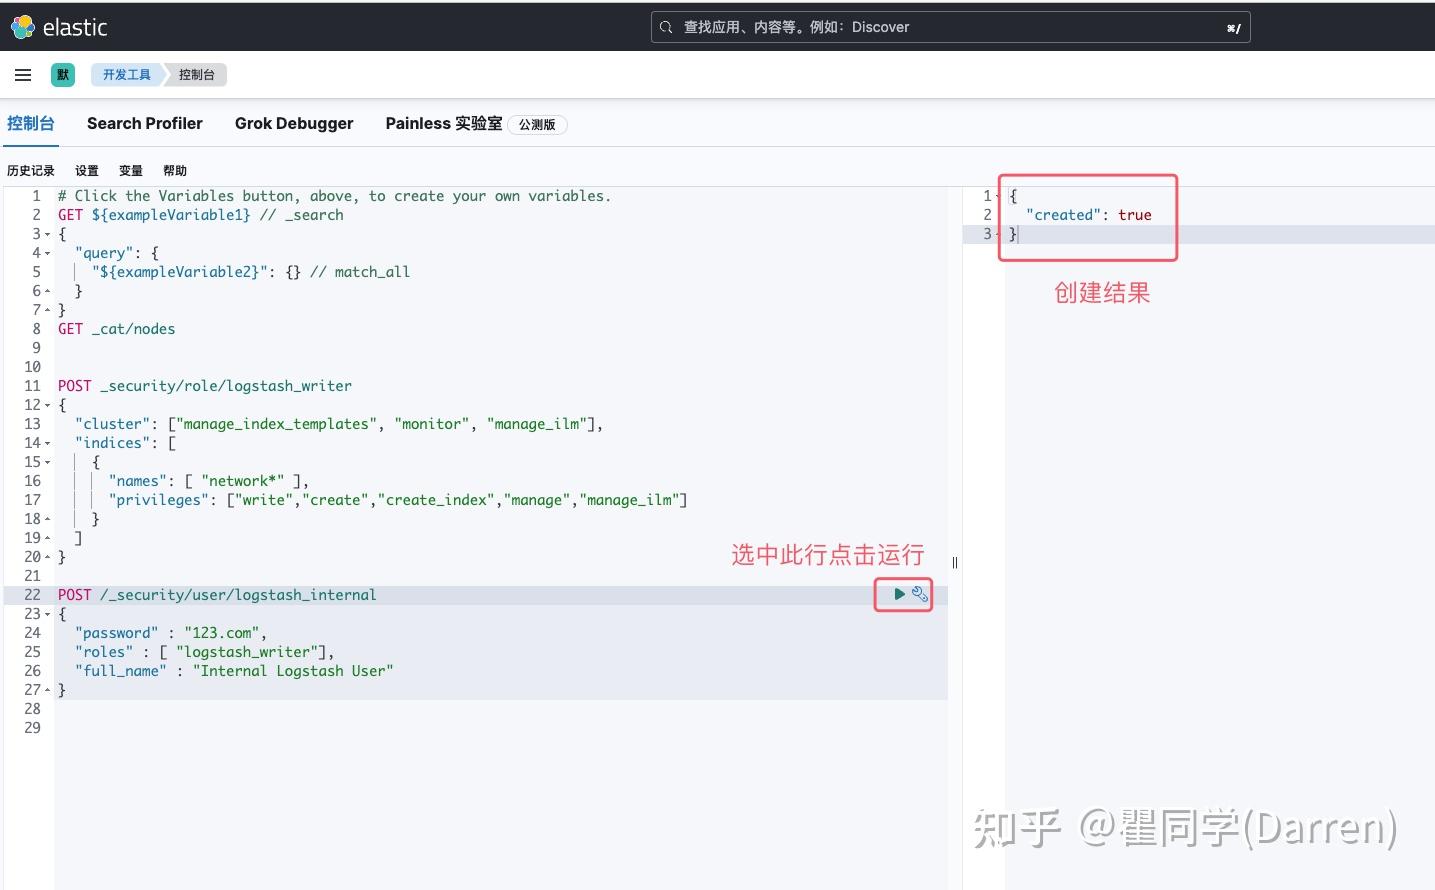The height and width of the screenshot is (890, 1435).
Task: Click the 开发工具 breadcrumb
Action: (125, 74)
